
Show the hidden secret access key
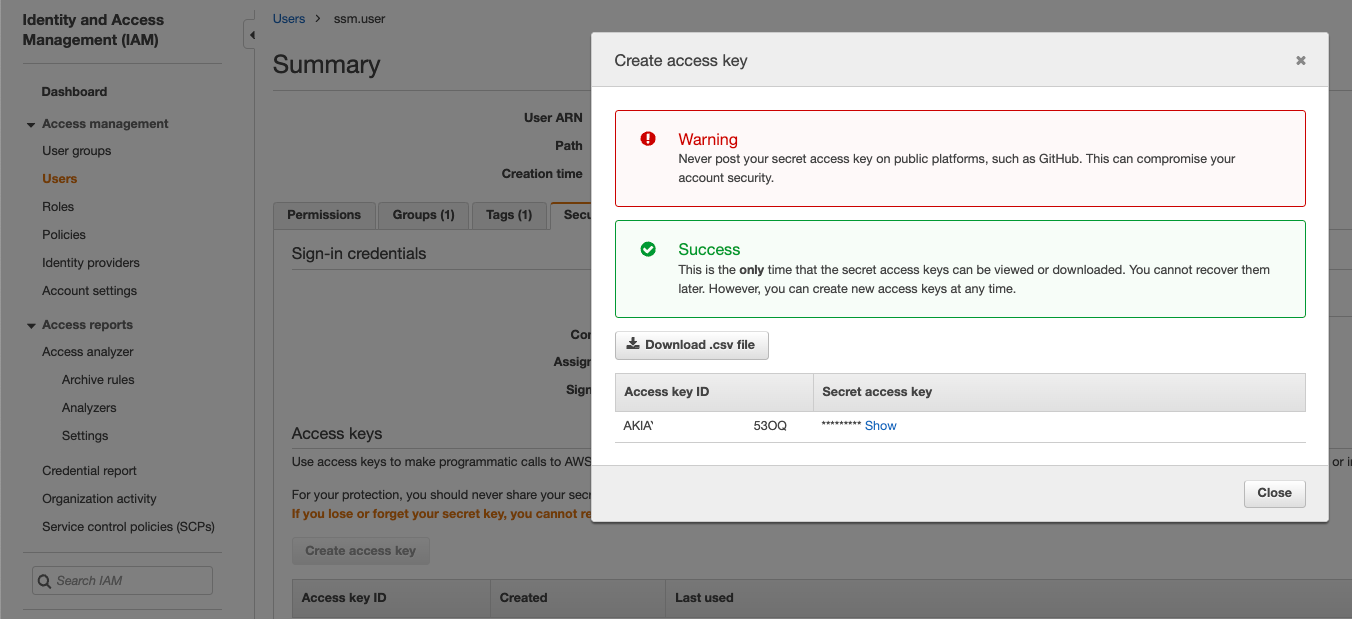[x=880, y=425]
